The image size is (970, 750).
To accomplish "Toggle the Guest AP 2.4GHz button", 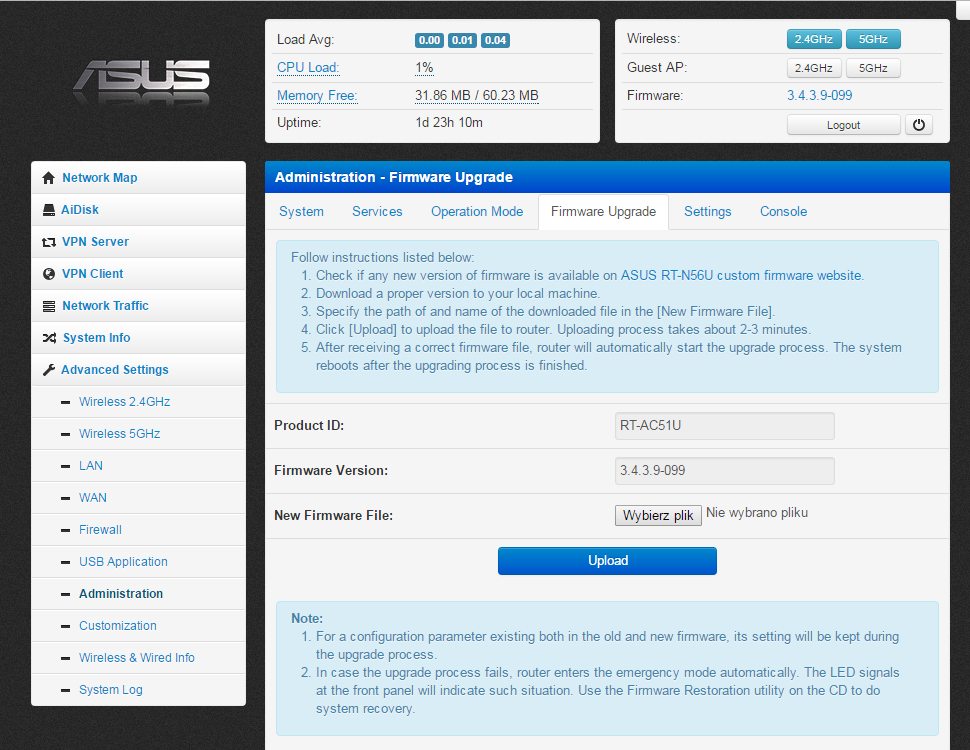I will coord(814,68).
